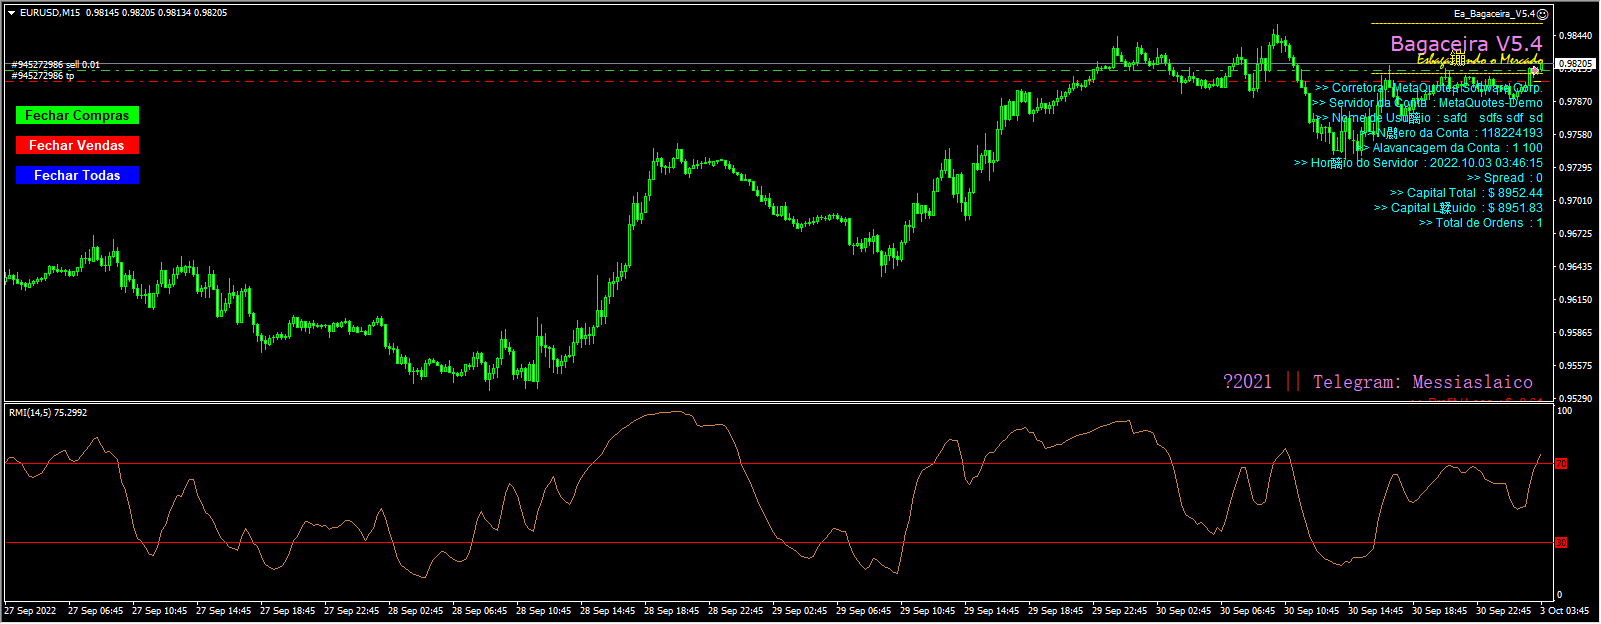Viewport: 1601px width, 624px height.
Task: Click the red level 30 marker
Action: click(x=1561, y=543)
